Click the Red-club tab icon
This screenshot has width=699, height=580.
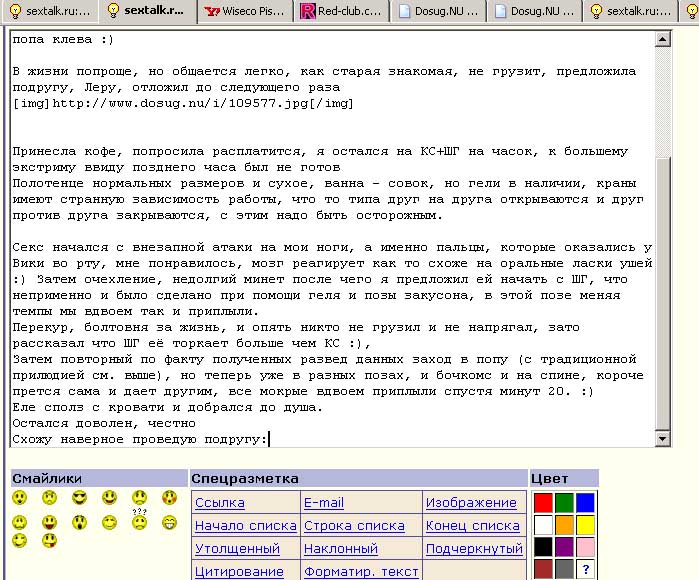pyautogui.click(x=307, y=12)
